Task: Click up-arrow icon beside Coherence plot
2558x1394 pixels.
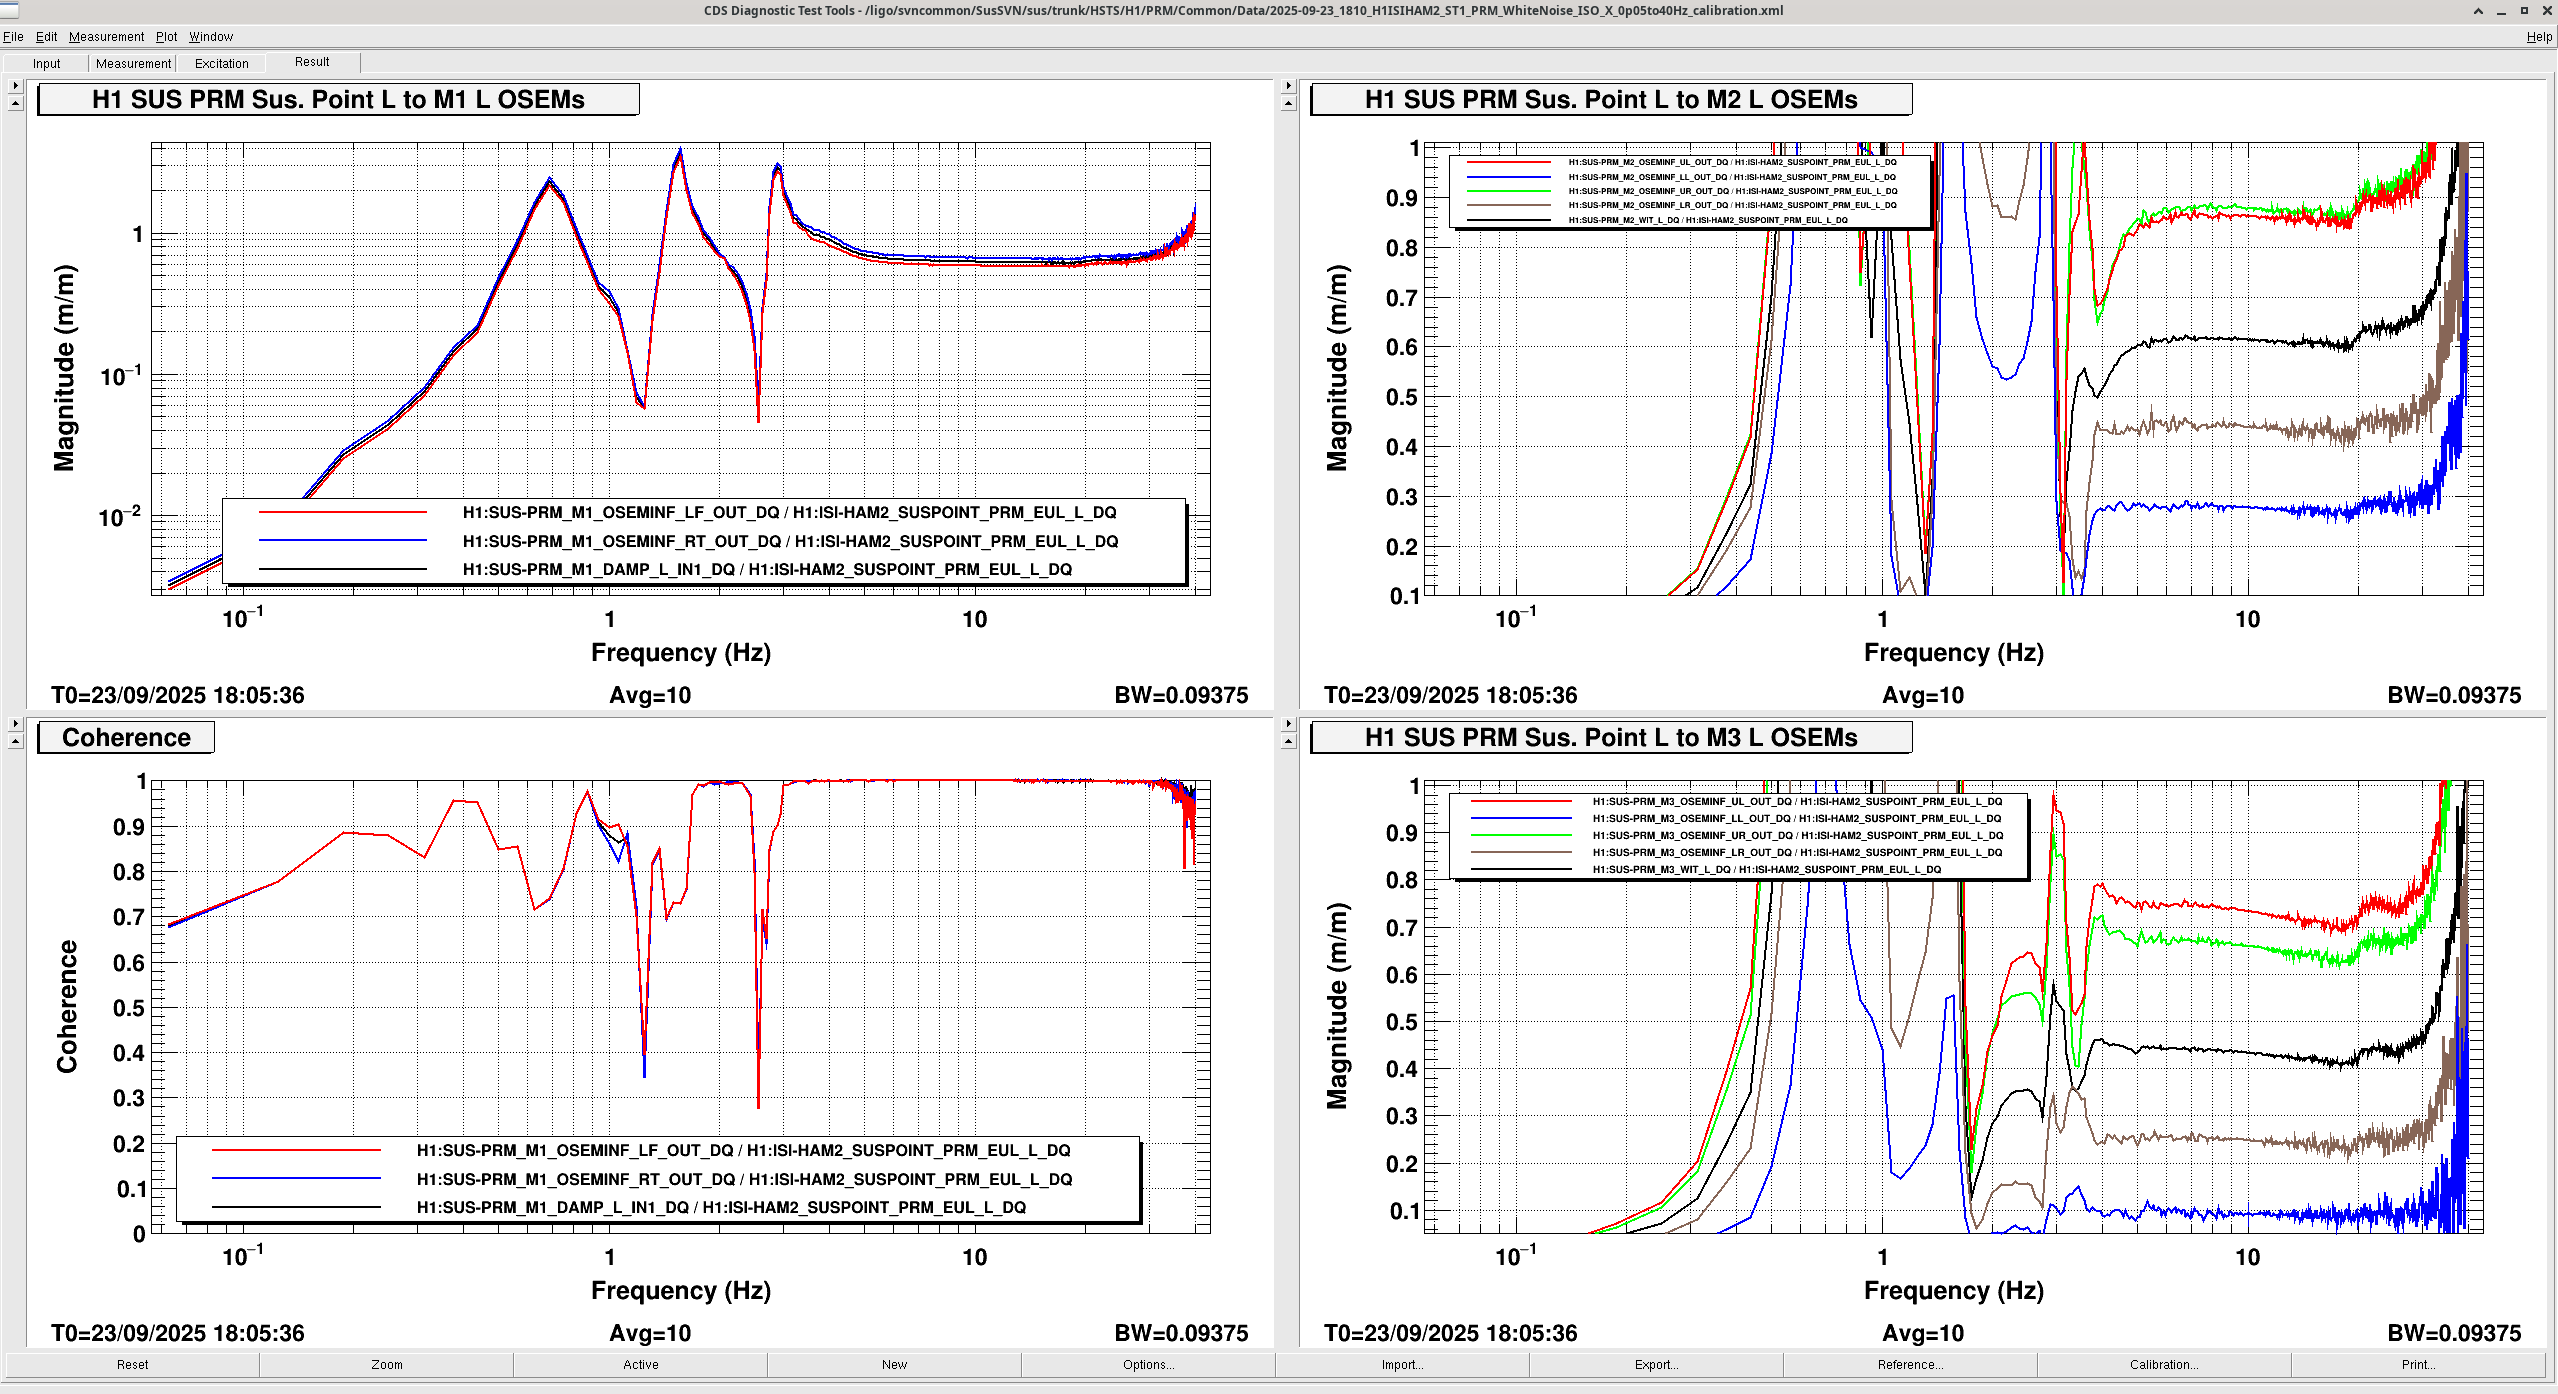Action: (x=15, y=741)
